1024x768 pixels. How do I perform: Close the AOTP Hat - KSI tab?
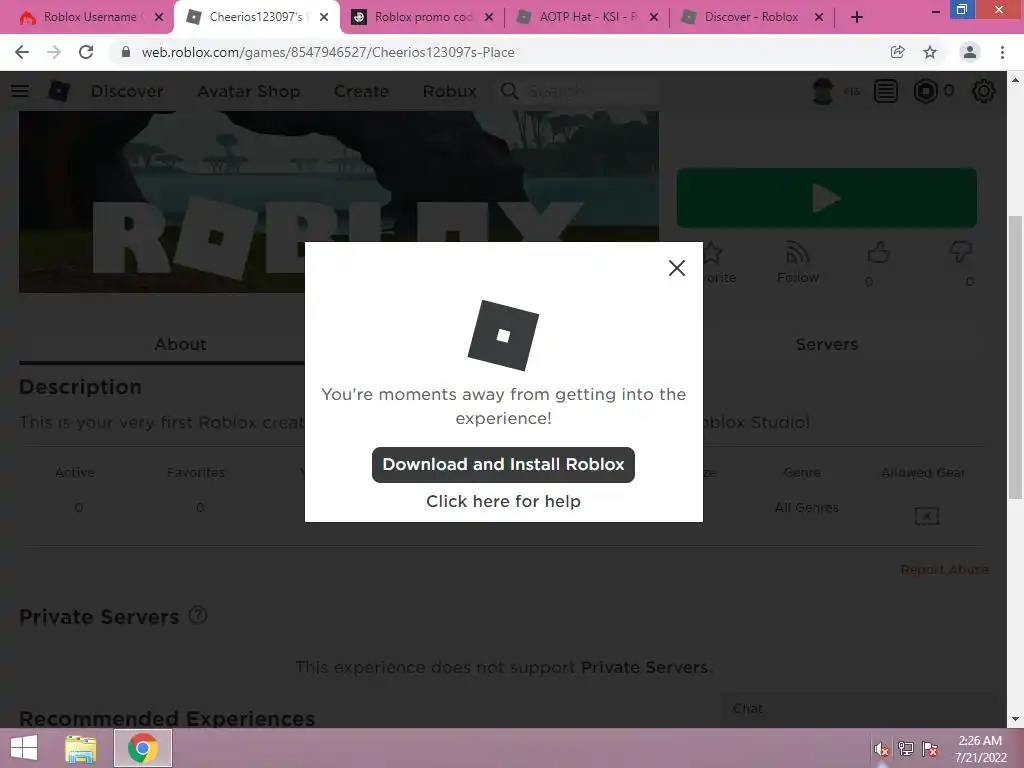tap(654, 18)
